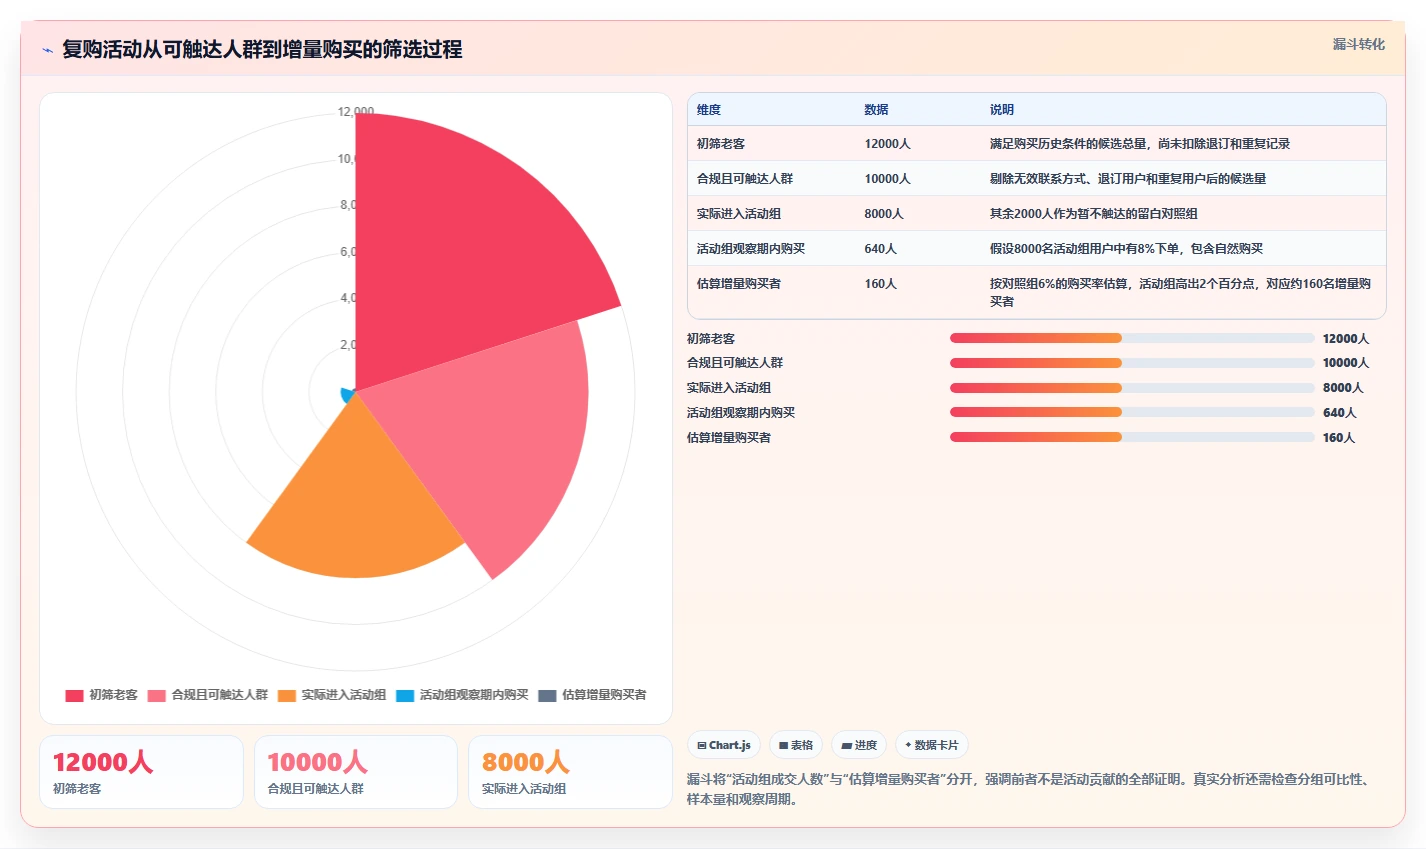The image size is (1426, 849).
Task: Click the 数据 column header
Action: [877, 110]
